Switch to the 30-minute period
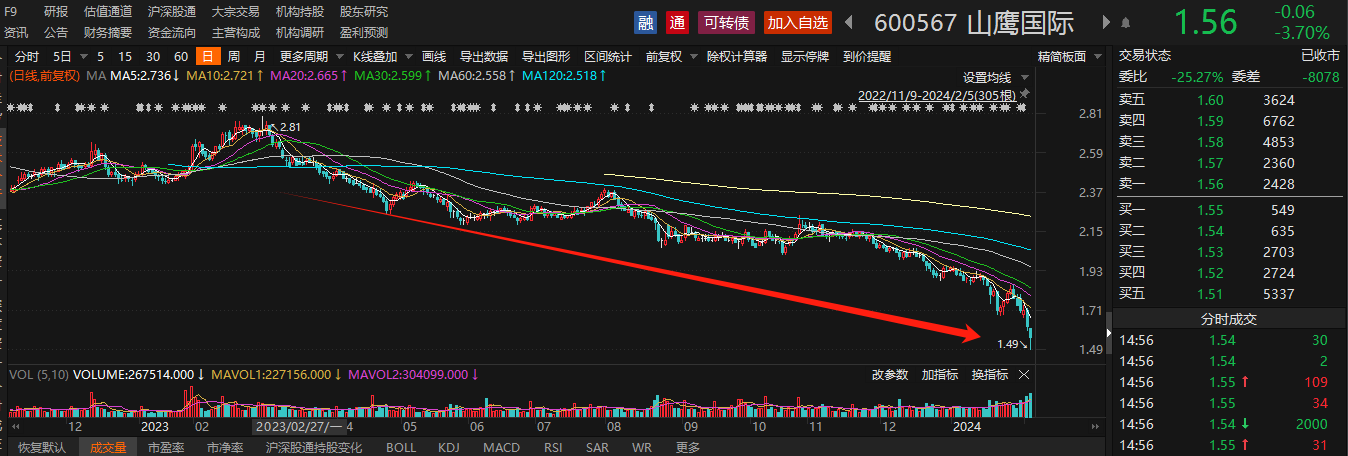 tap(153, 57)
